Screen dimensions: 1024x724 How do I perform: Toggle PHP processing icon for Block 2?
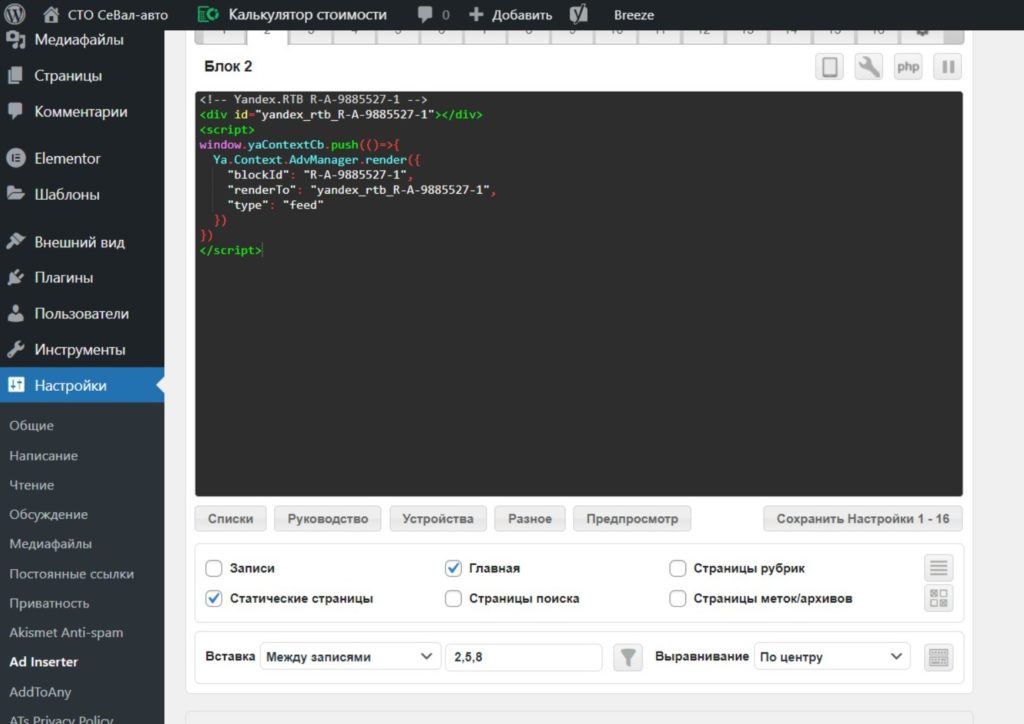(x=908, y=67)
